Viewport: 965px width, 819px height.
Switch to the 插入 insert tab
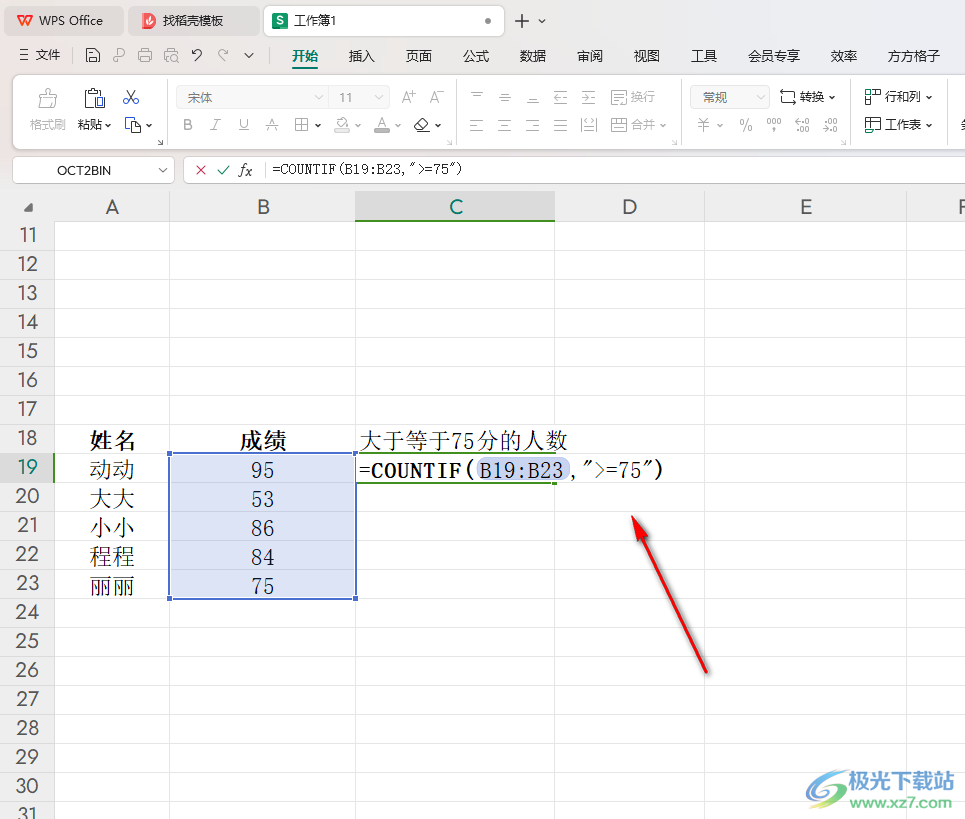(361, 56)
